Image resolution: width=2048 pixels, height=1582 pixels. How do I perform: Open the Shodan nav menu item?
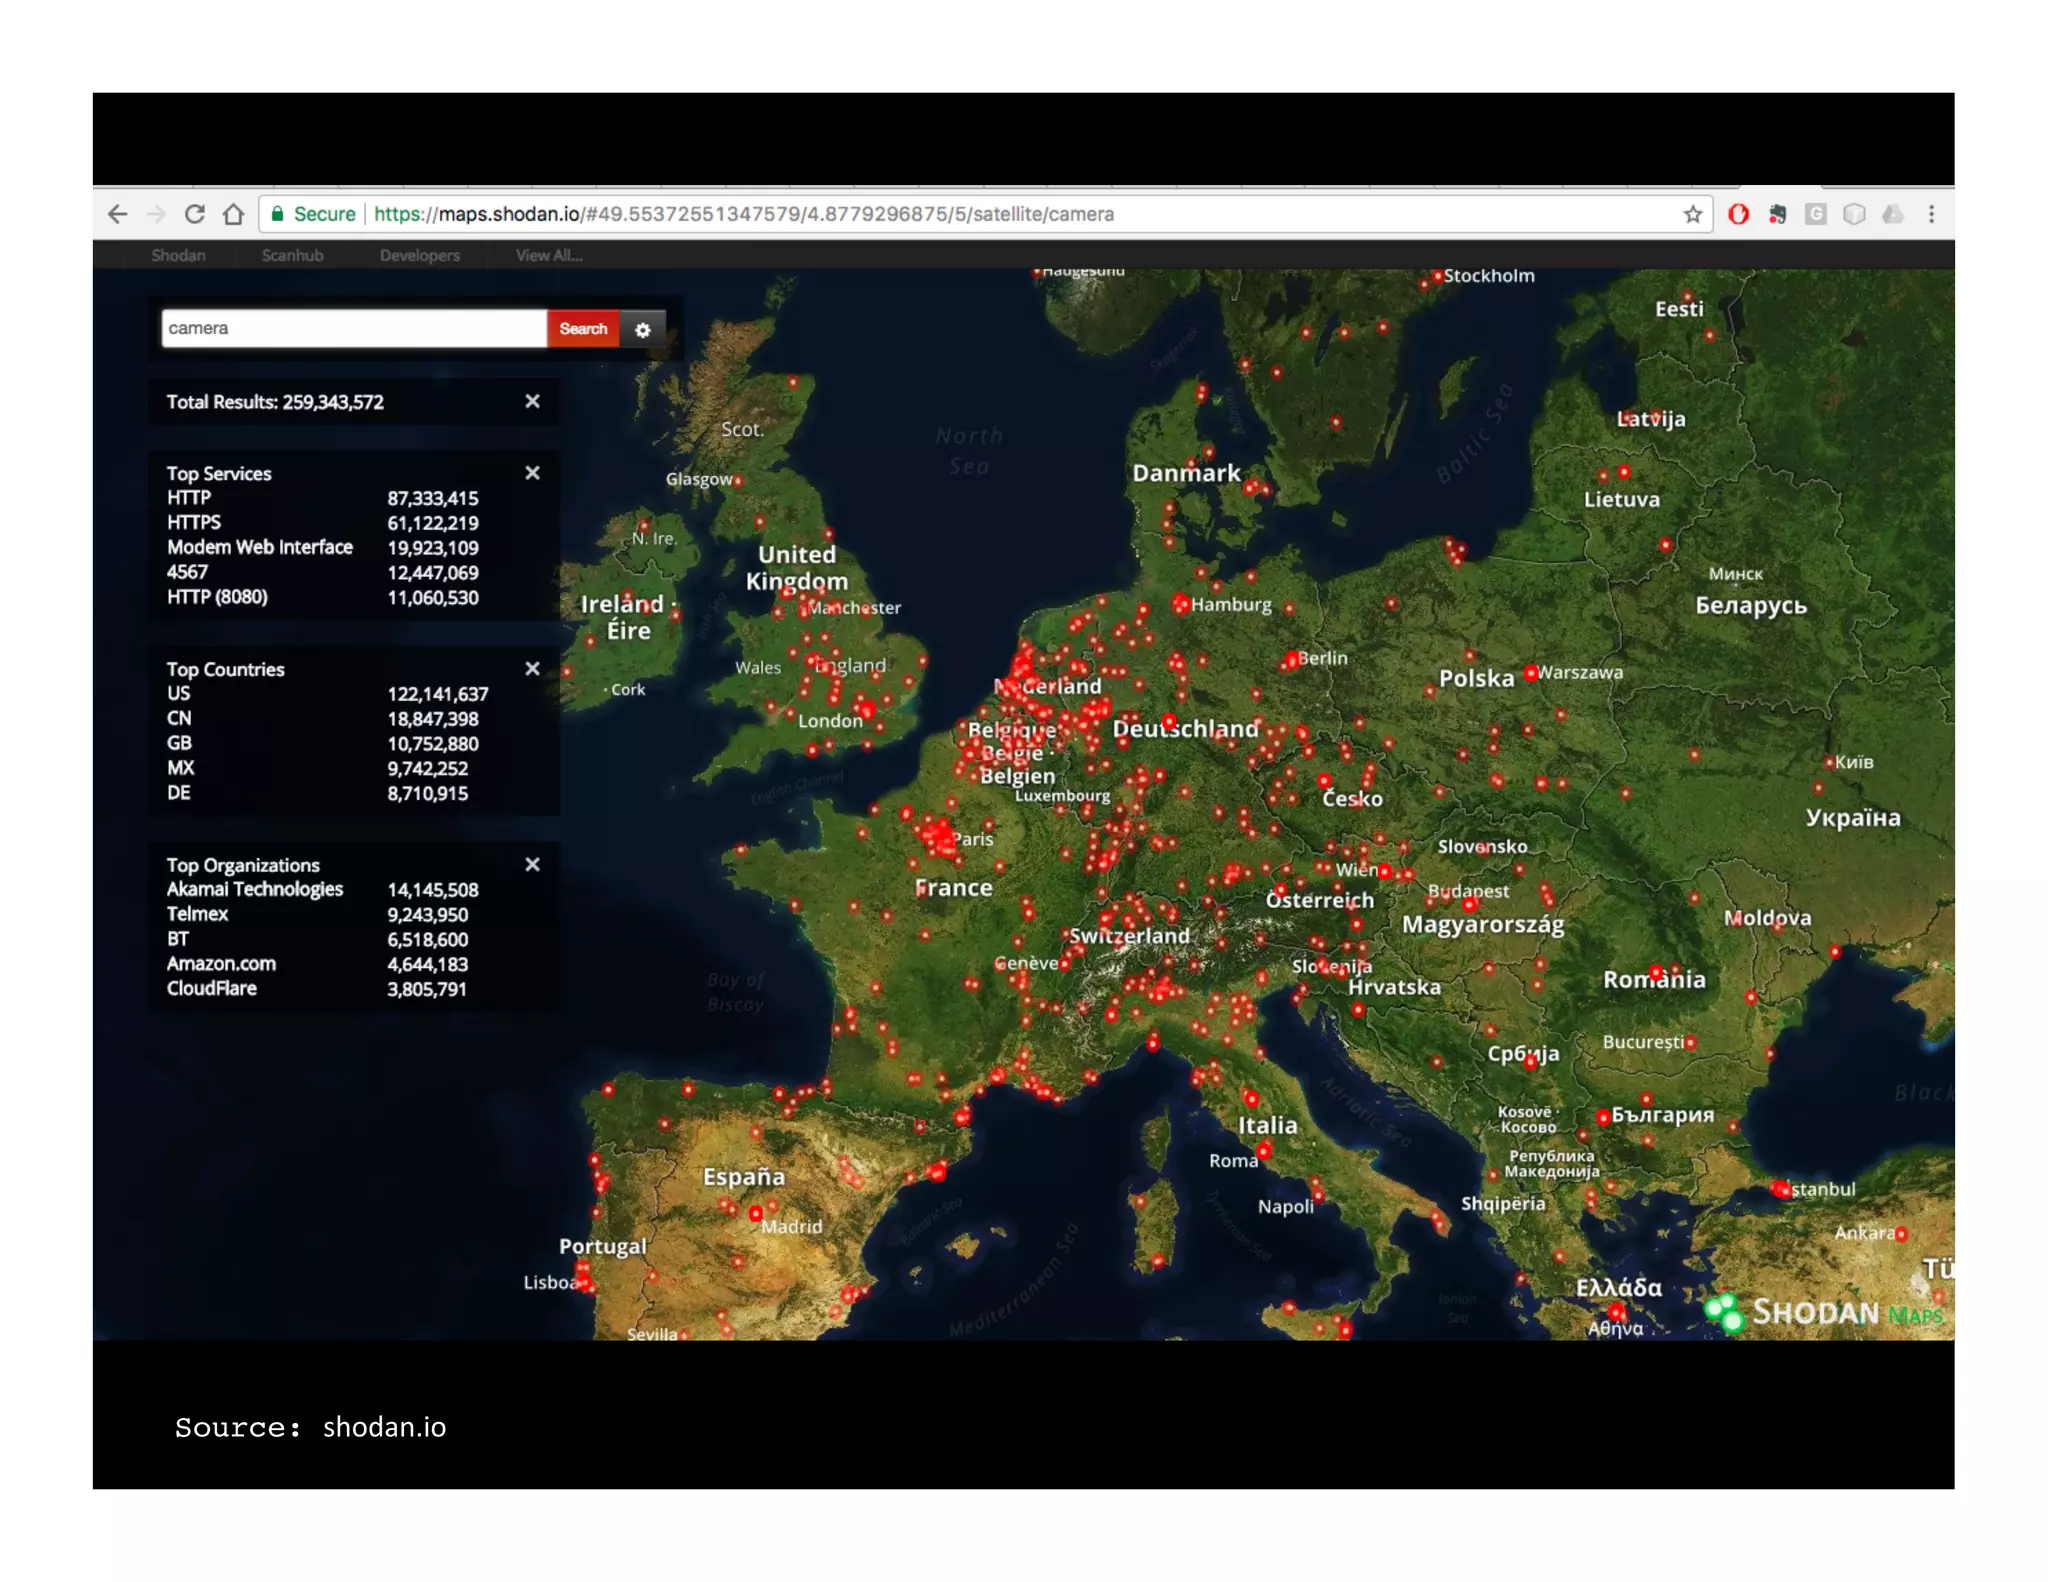[178, 255]
